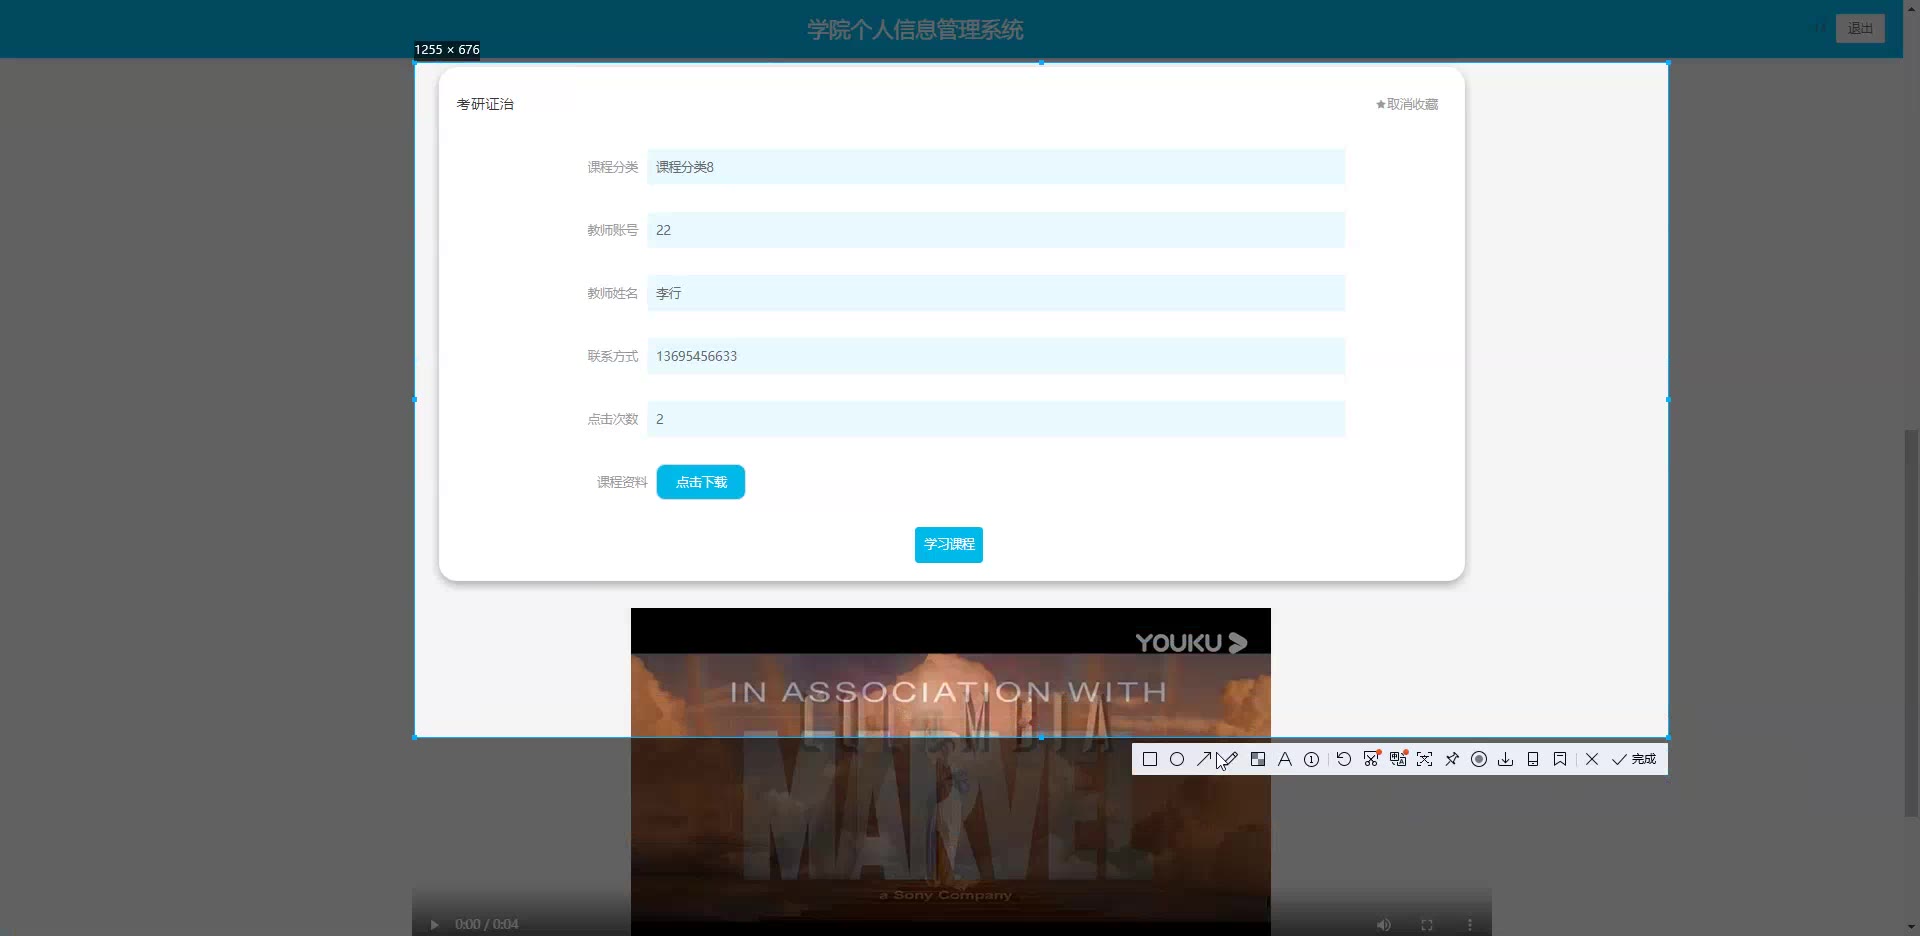Viewport: 1920px width, 936px height.
Task: Pin the screenshot to the screen
Action: [x=1452, y=759]
